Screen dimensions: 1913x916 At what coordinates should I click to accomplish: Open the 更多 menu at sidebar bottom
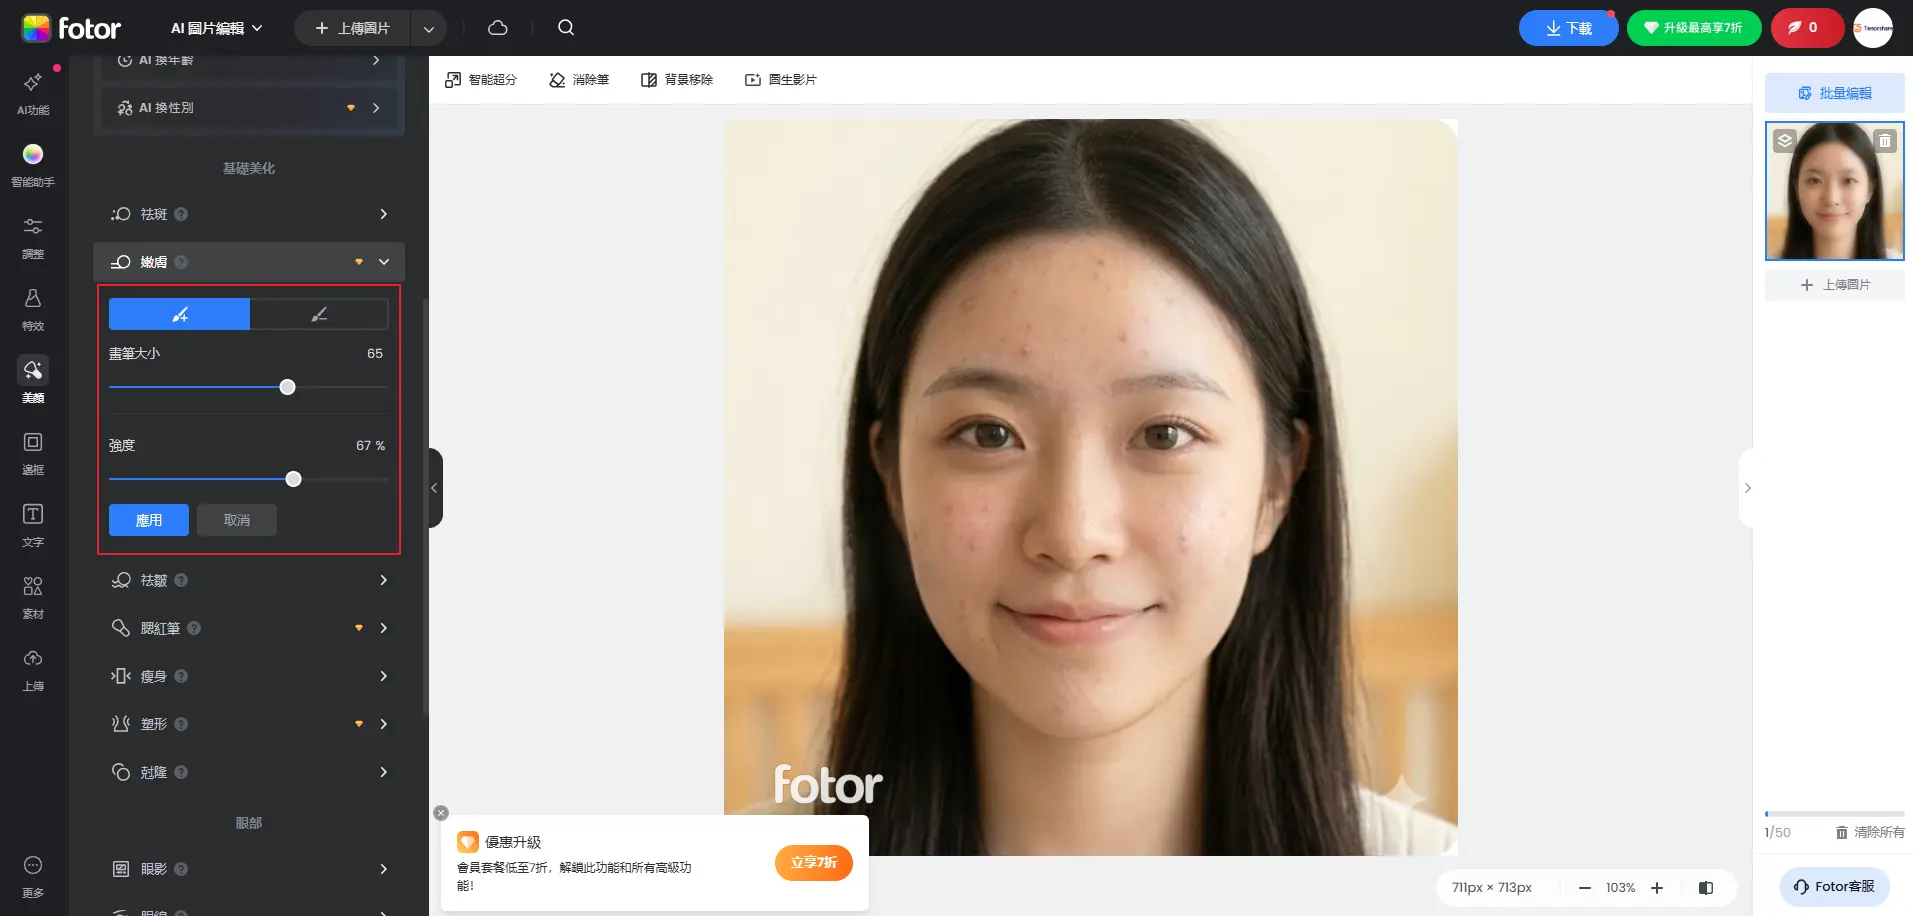33,874
